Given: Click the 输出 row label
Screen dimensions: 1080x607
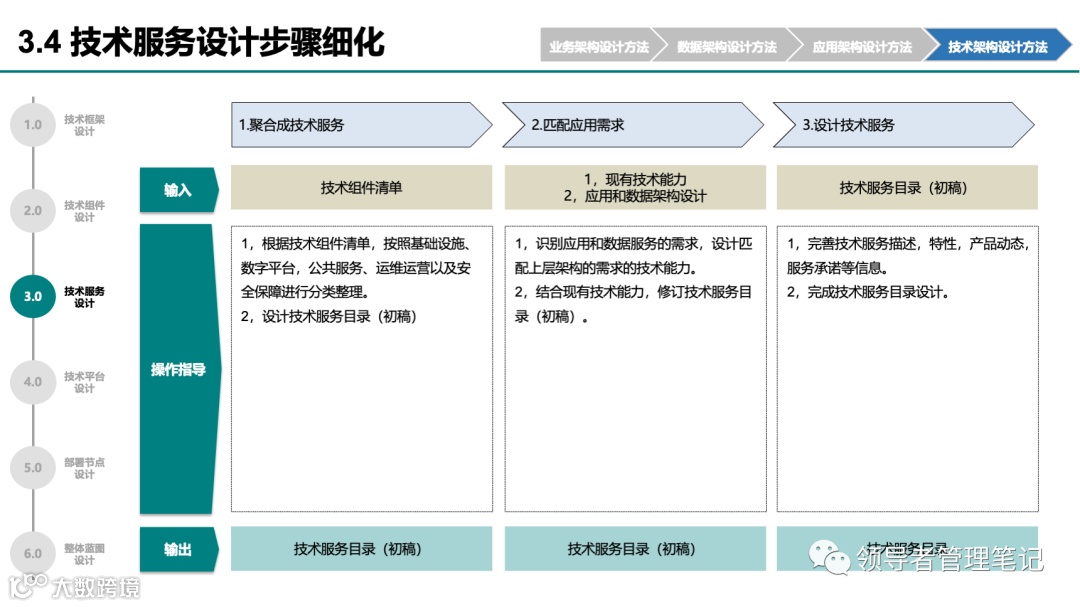Looking at the screenshot, I should 179,549.
